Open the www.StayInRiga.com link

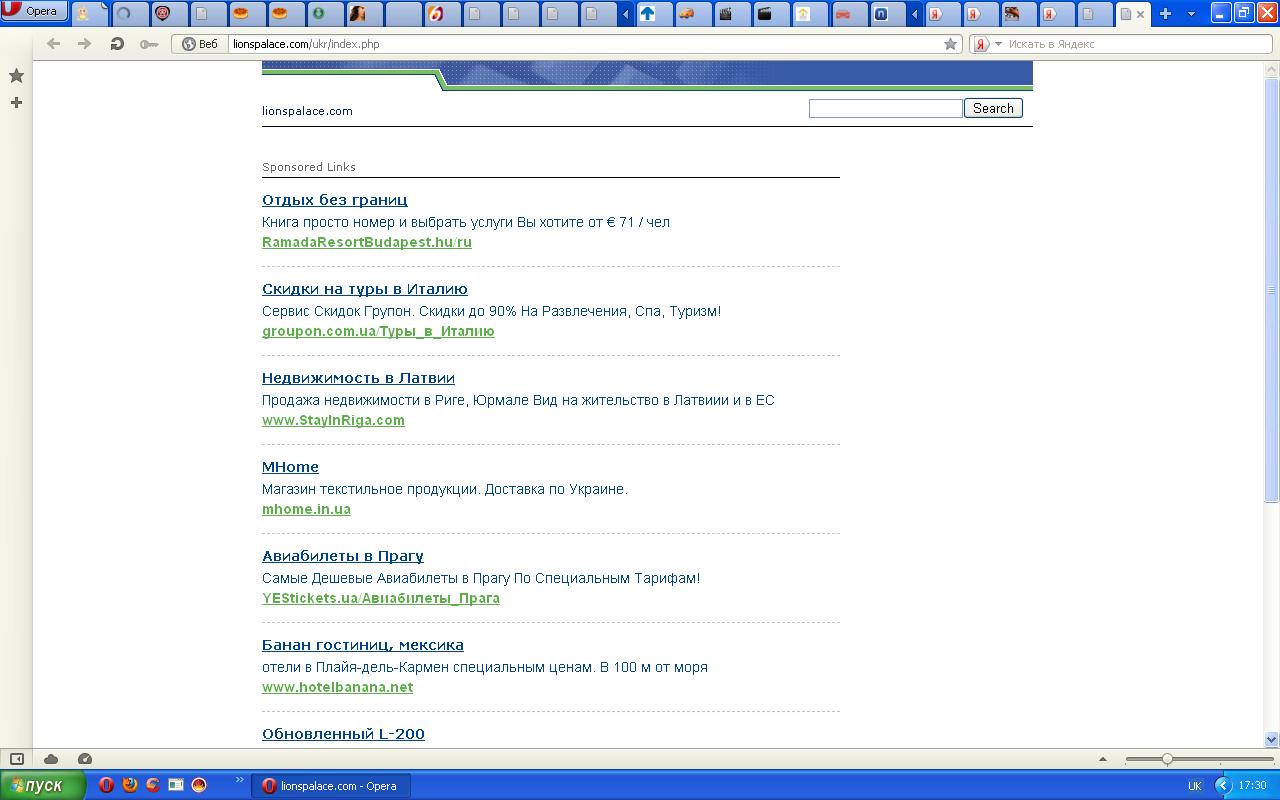tap(333, 420)
